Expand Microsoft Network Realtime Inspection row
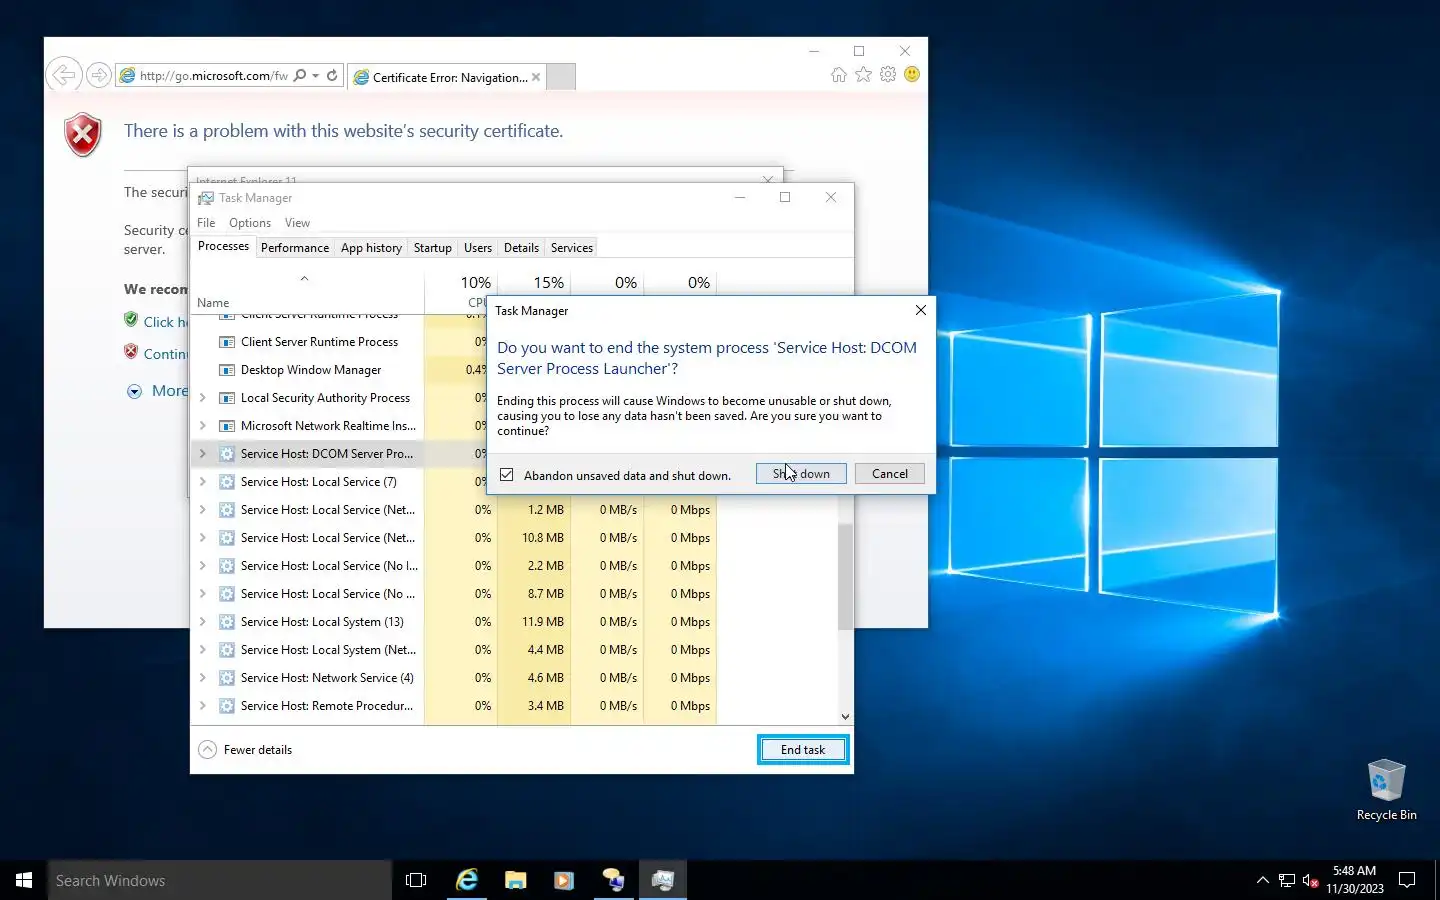This screenshot has height=900, width=1440. [x=203, y=426]
